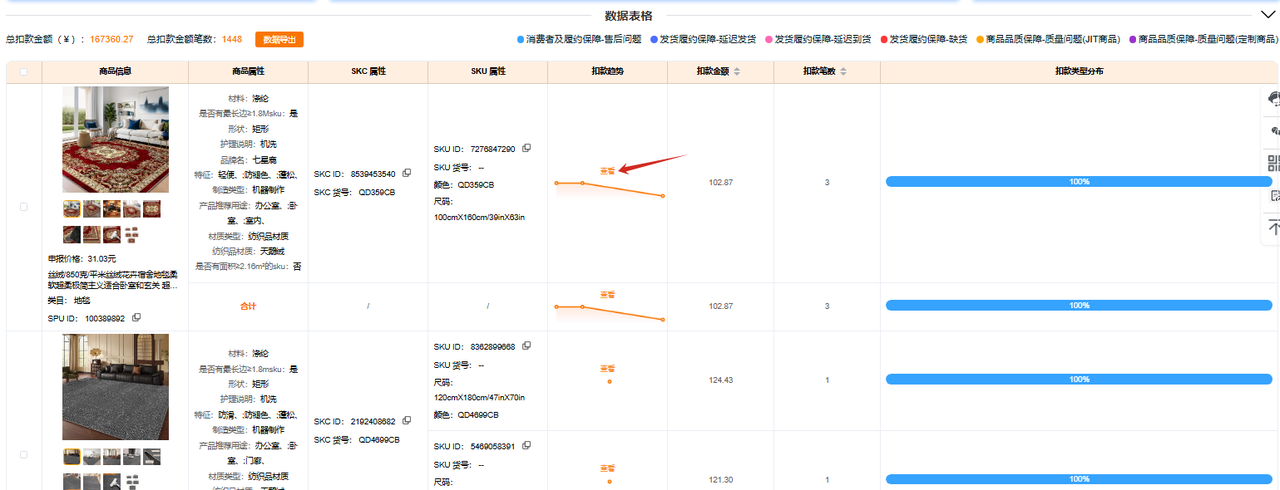Select first small thumbnail under red rug
The image size is (1280, 490).
pos(71,208)
